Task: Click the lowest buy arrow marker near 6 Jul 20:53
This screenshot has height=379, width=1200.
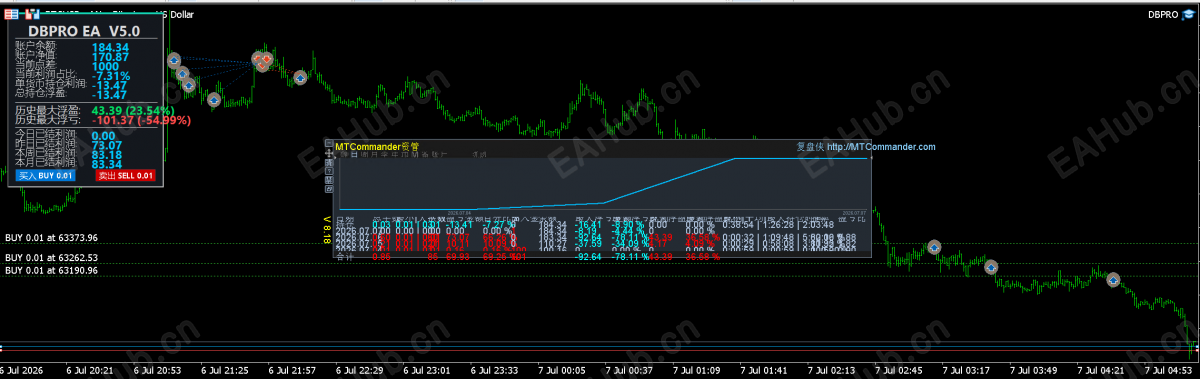Action: pyautogui.click(x=214, y=99)
